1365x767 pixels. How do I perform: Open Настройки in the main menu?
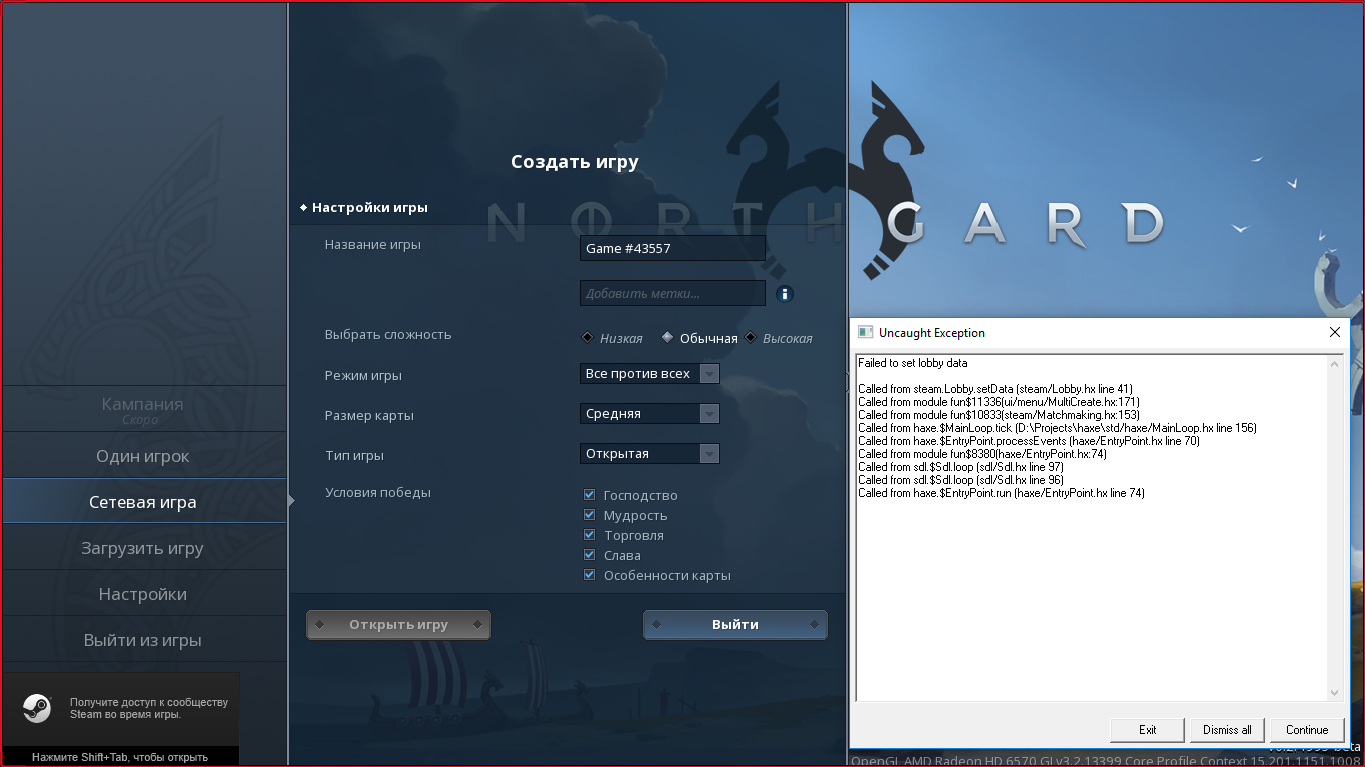pyautogui.click(x=143, y=594)
